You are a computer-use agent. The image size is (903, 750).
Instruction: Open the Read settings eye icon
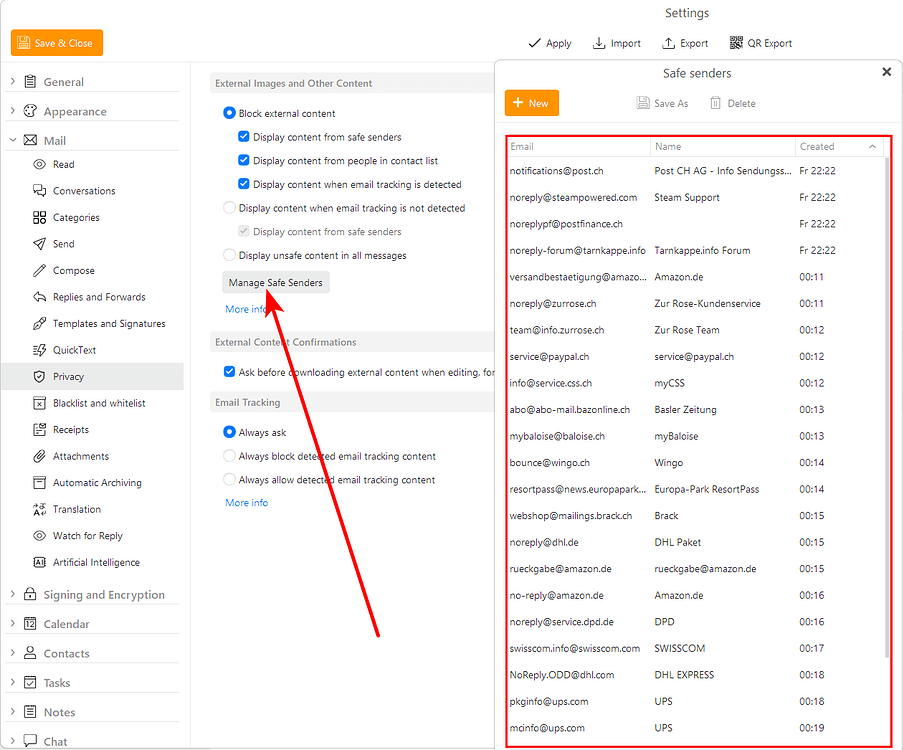pos(39,164)
